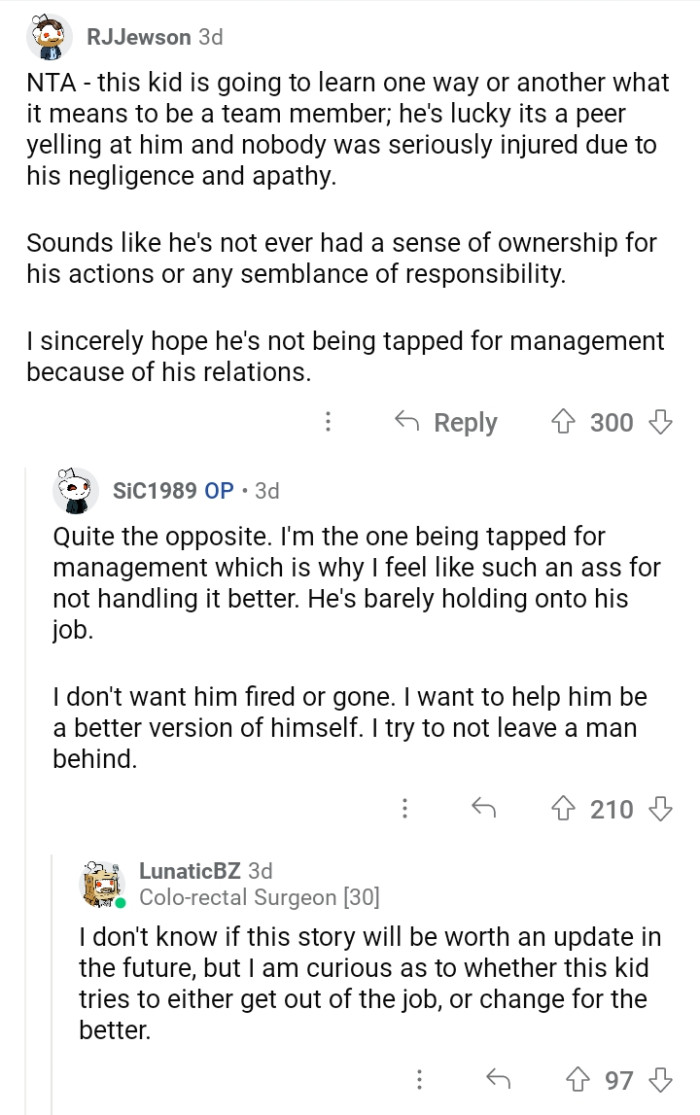Click the Colo-rectal Surgeon [30] flair
The height and width of the screenshot is (1115, 700).
click(259, 897)
